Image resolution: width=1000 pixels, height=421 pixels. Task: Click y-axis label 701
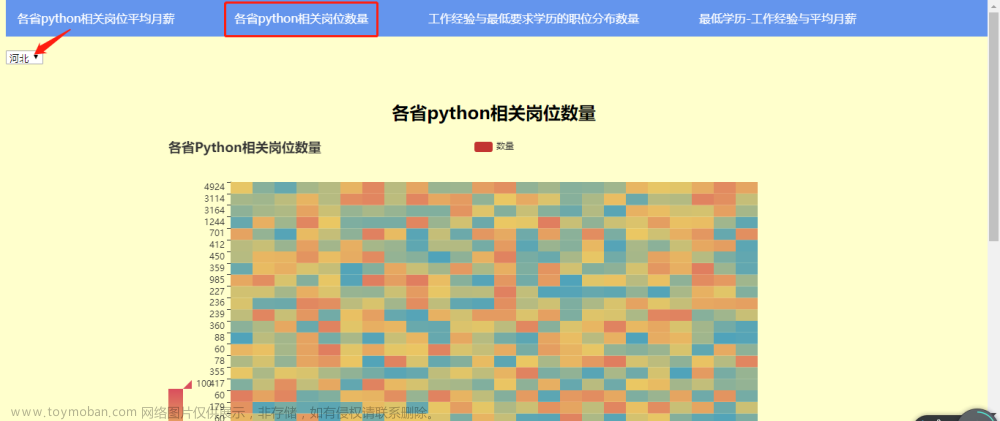pyautogui.click(x=217, y=233)
